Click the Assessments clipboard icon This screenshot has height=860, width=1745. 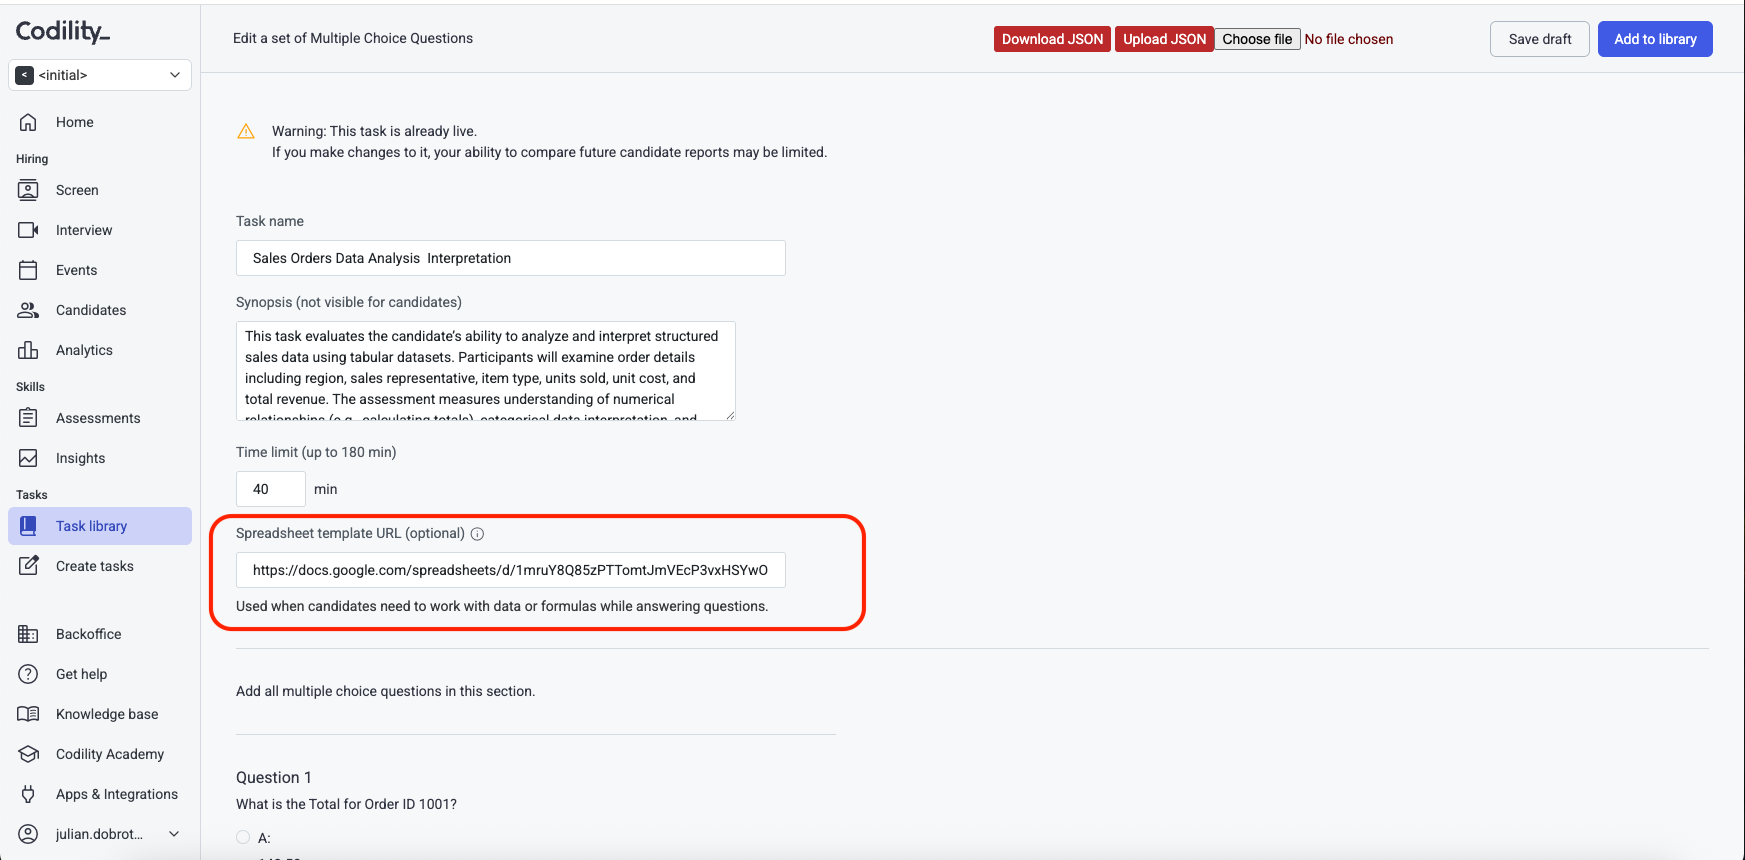(28, 418)
